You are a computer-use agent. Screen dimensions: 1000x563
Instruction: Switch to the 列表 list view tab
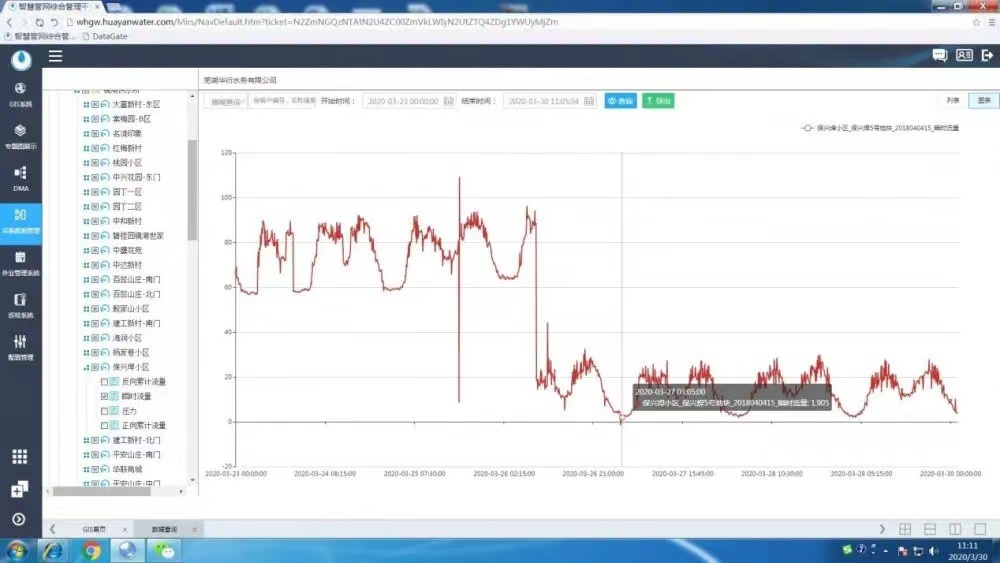tap(953, 100)
